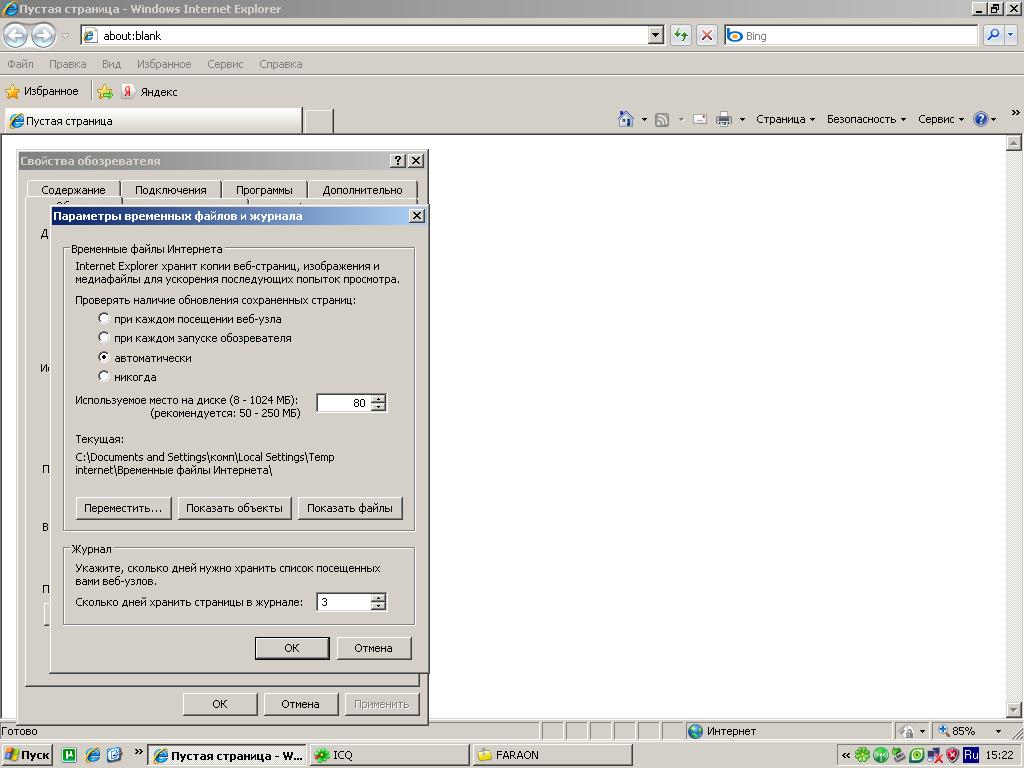Image resolution: width=1024 pixels, height=768 pixels.
Task: Click the Internet zone globe icon
Action: point(696,731)
